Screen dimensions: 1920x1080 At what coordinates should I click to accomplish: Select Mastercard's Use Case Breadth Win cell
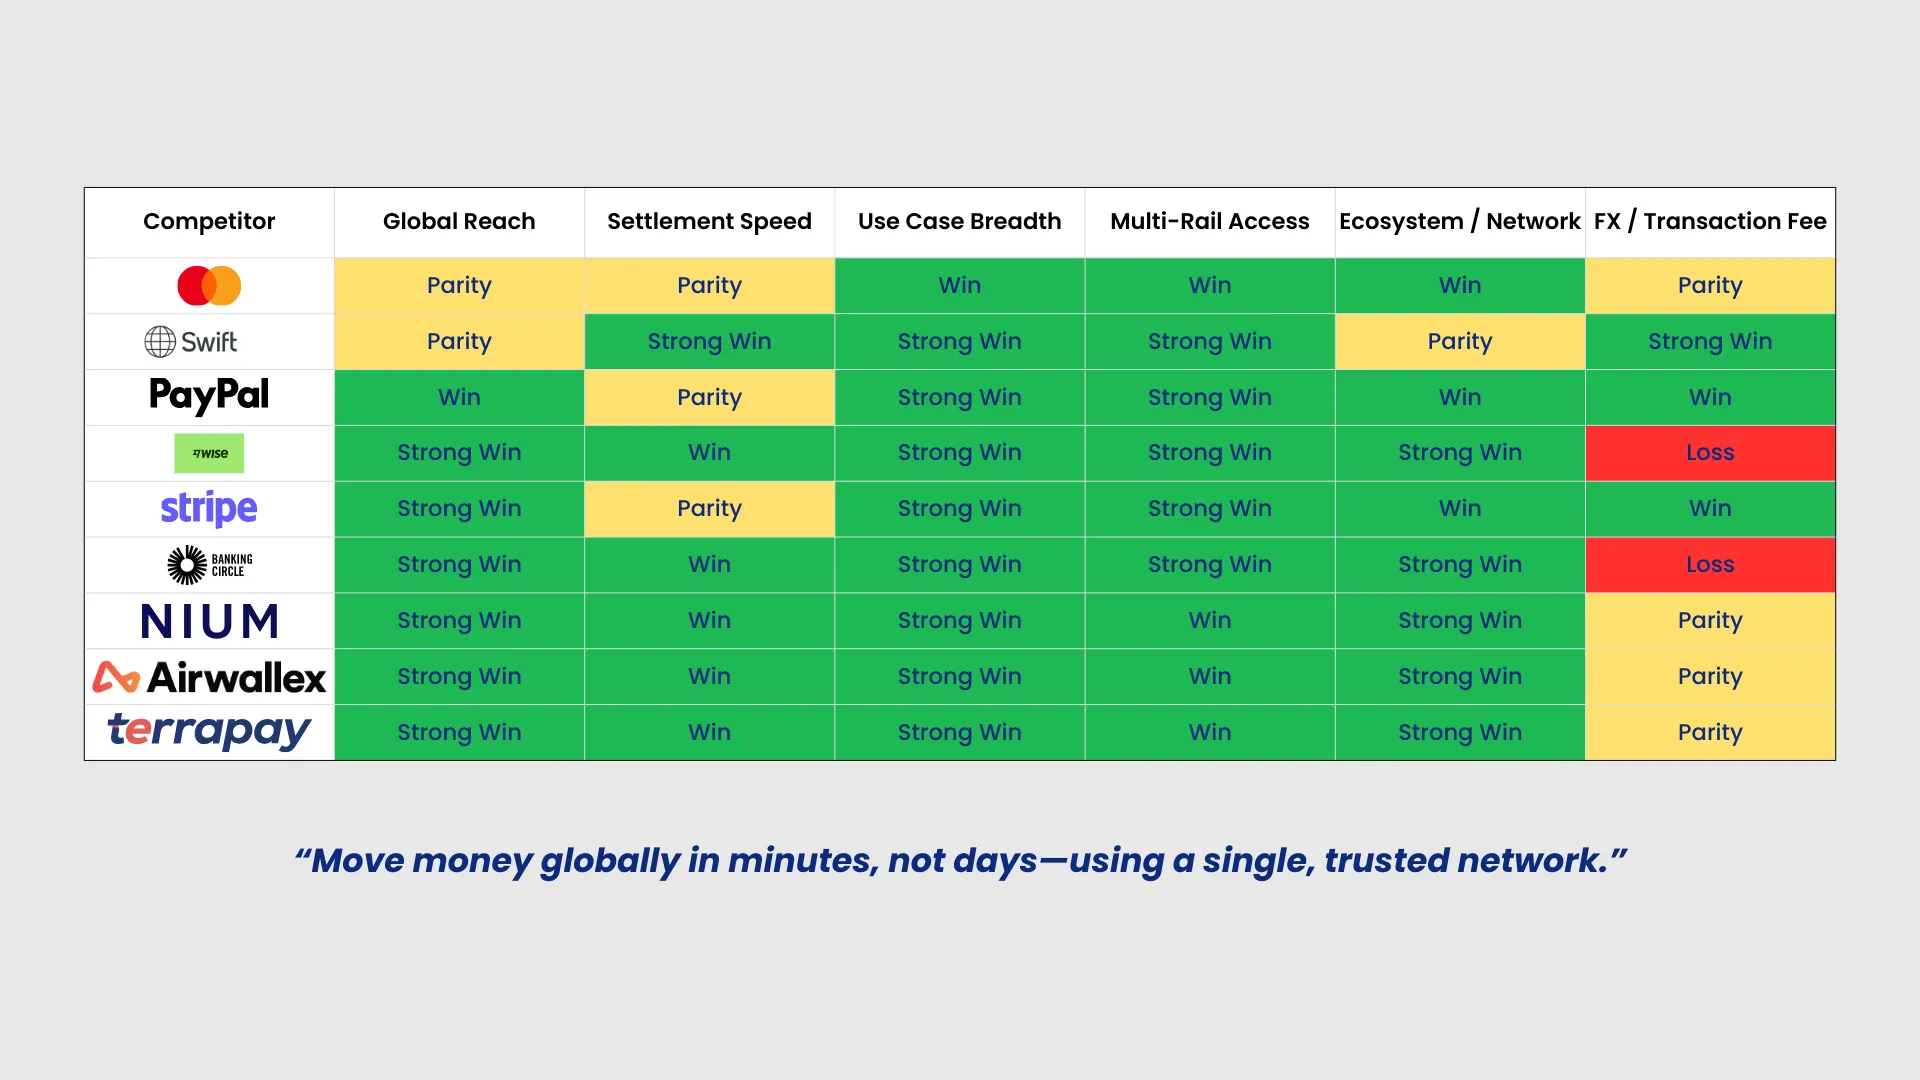959,286
